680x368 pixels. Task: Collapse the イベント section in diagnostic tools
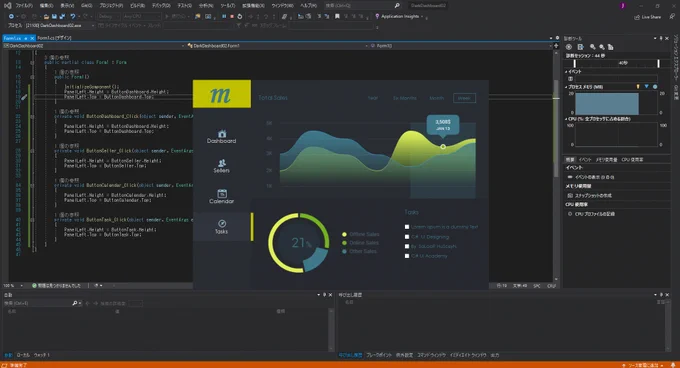(x=566, y=72)
